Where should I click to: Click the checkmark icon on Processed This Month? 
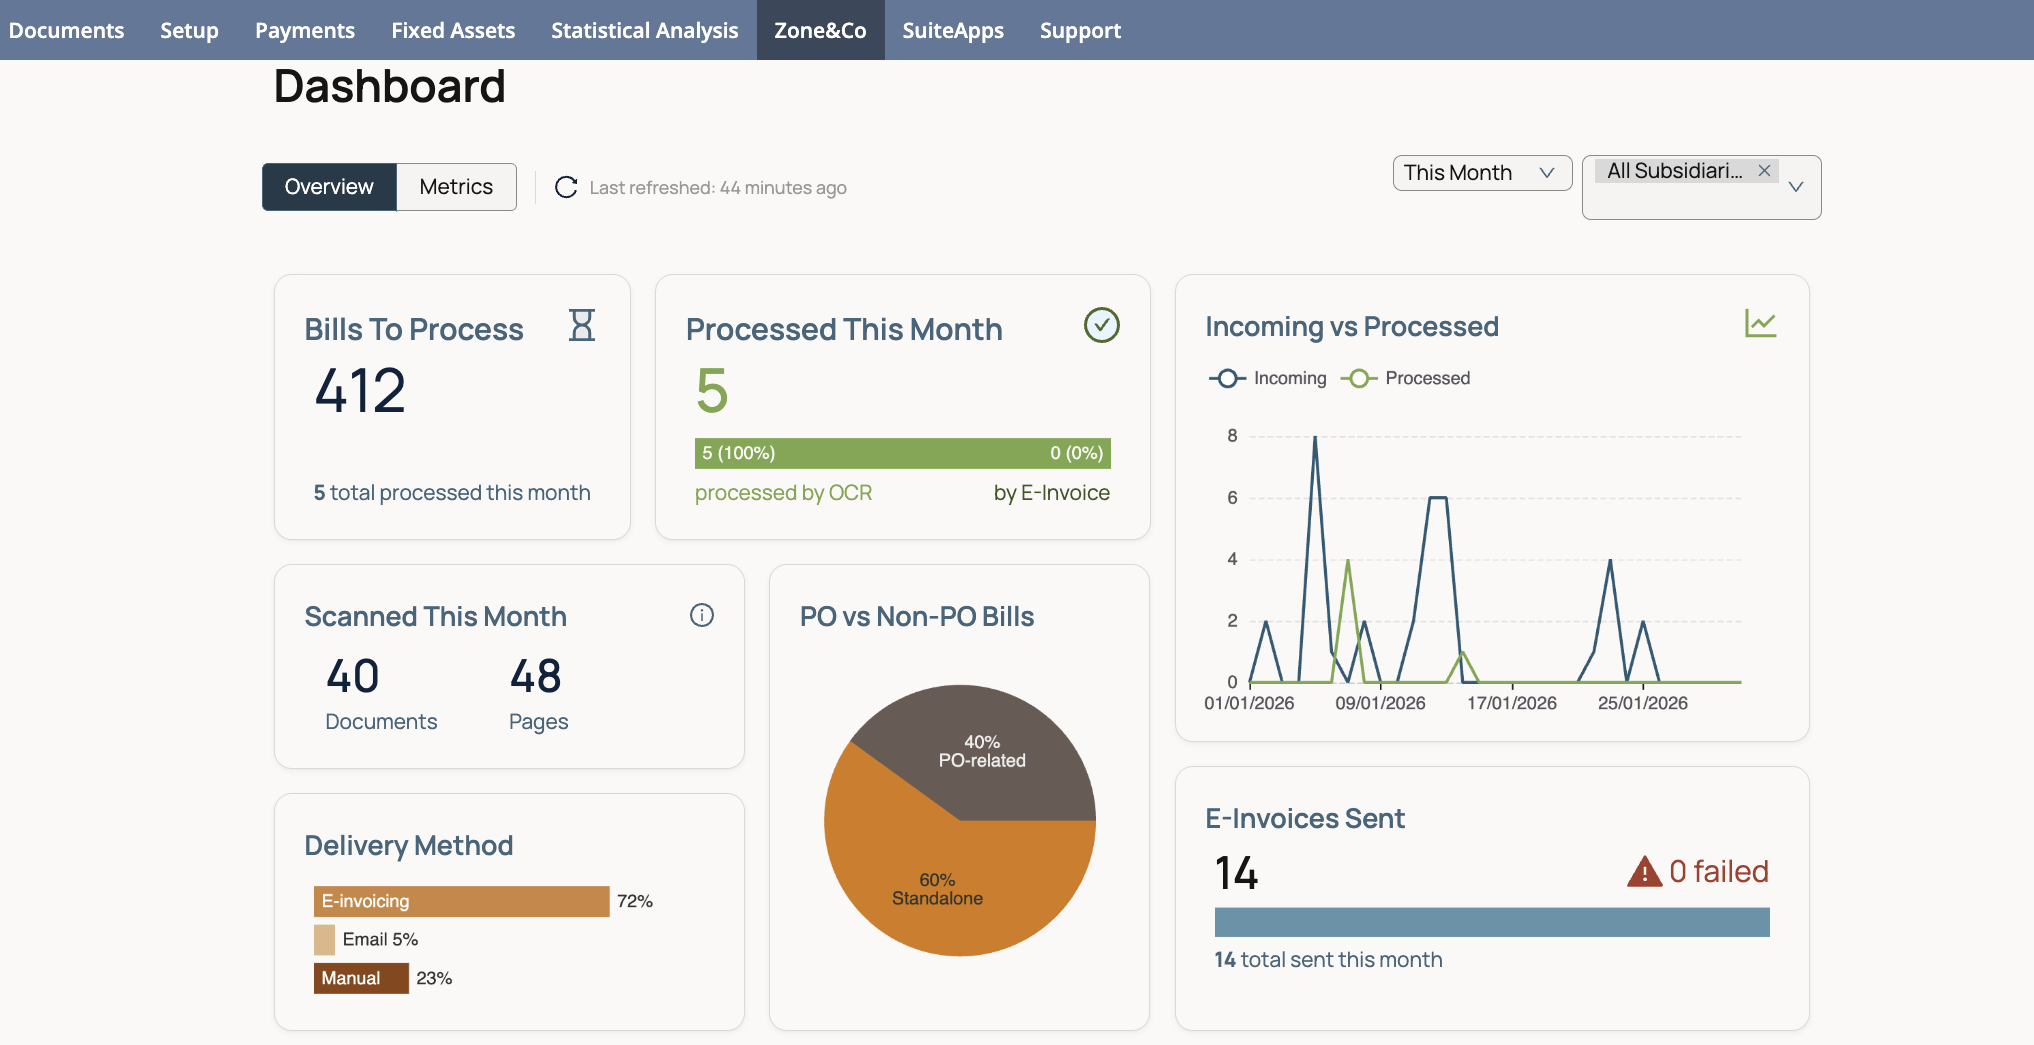point(1101,325)
